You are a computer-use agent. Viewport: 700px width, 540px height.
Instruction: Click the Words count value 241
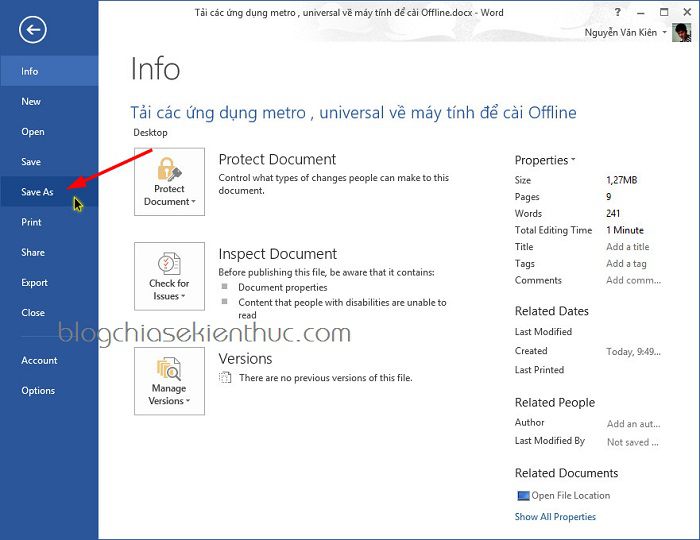point(613,213)
